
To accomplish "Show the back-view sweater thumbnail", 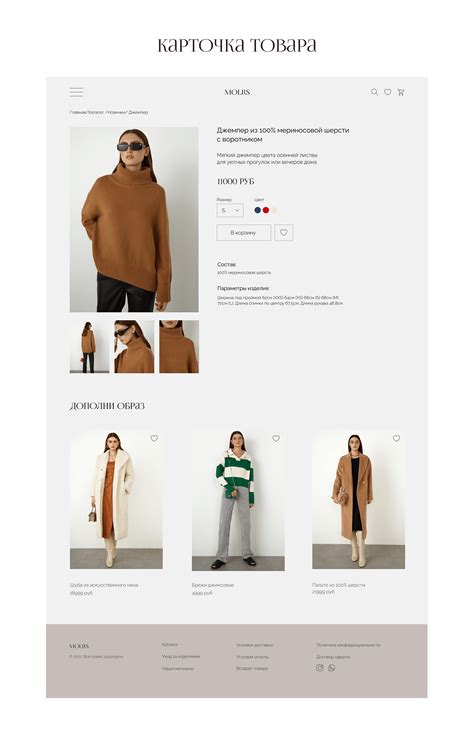I will [89, 346].
